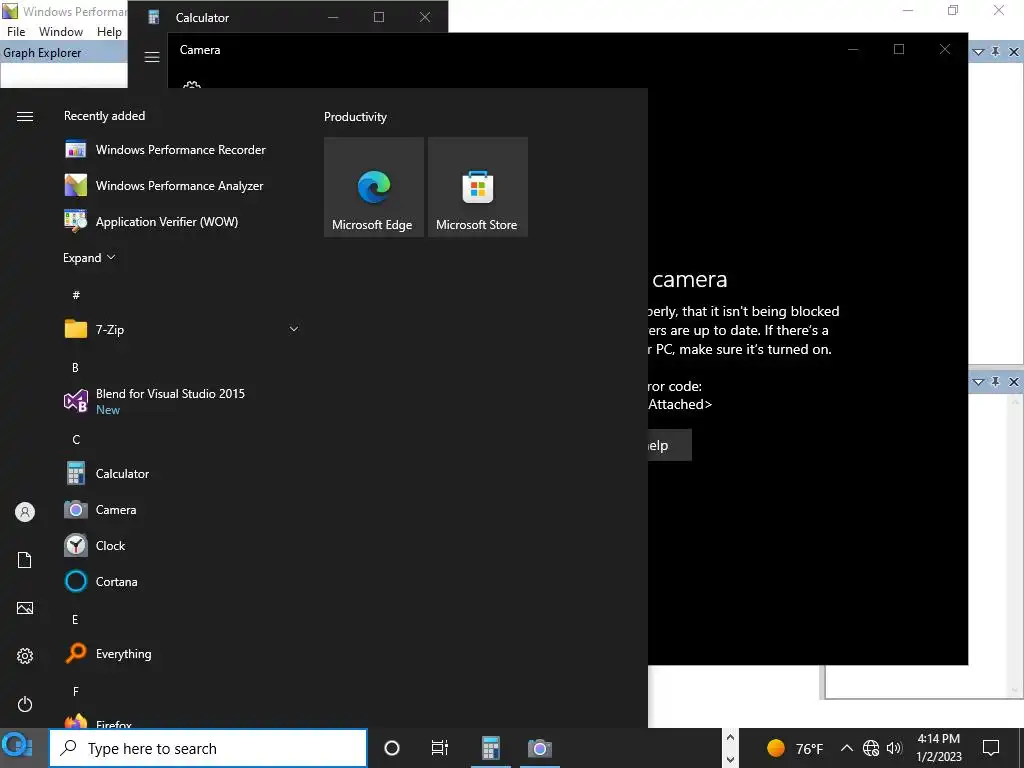Click the Recently added heading
Screen dimensions: 1024x768
[104, 116]
